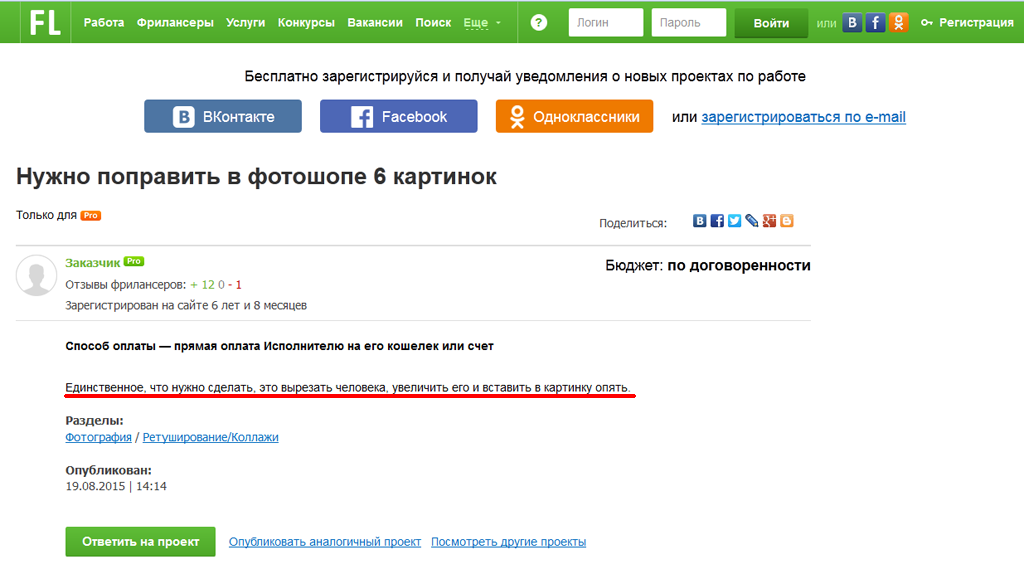Log in with the Facebook icon in the header
The image size is (1024, 574).
click(875, 23)
